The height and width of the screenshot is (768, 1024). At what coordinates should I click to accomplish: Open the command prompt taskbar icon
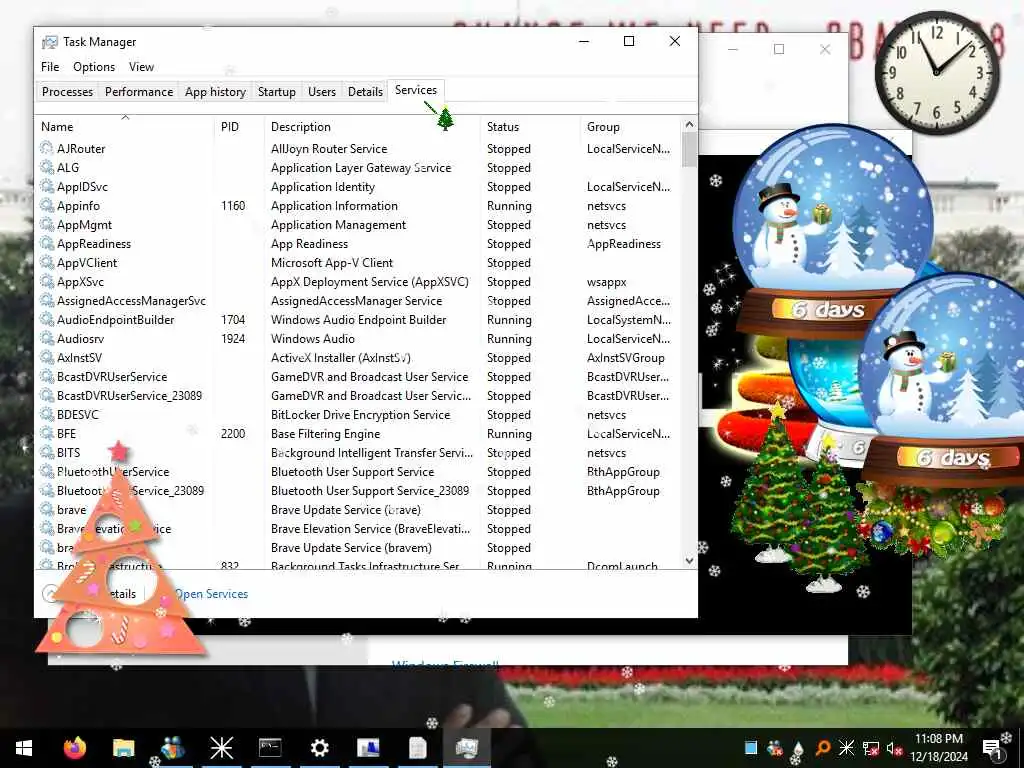coord(270,748)
